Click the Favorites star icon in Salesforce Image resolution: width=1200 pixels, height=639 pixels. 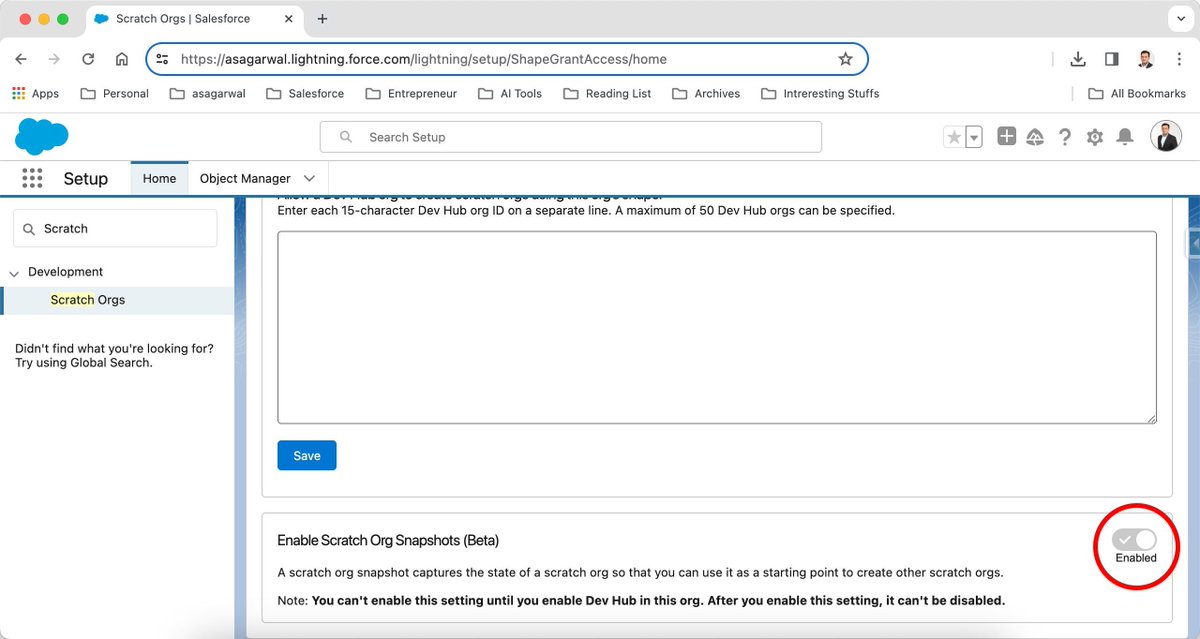[954, 137]
